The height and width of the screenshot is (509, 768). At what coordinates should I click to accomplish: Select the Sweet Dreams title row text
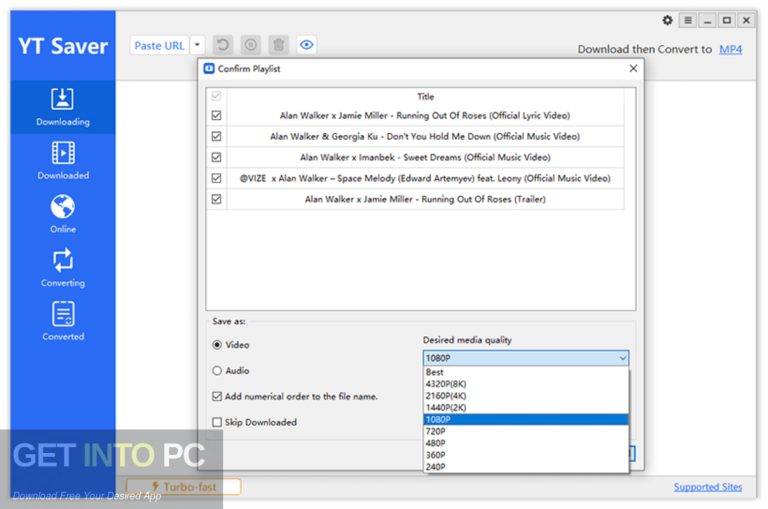click(425, 157)
